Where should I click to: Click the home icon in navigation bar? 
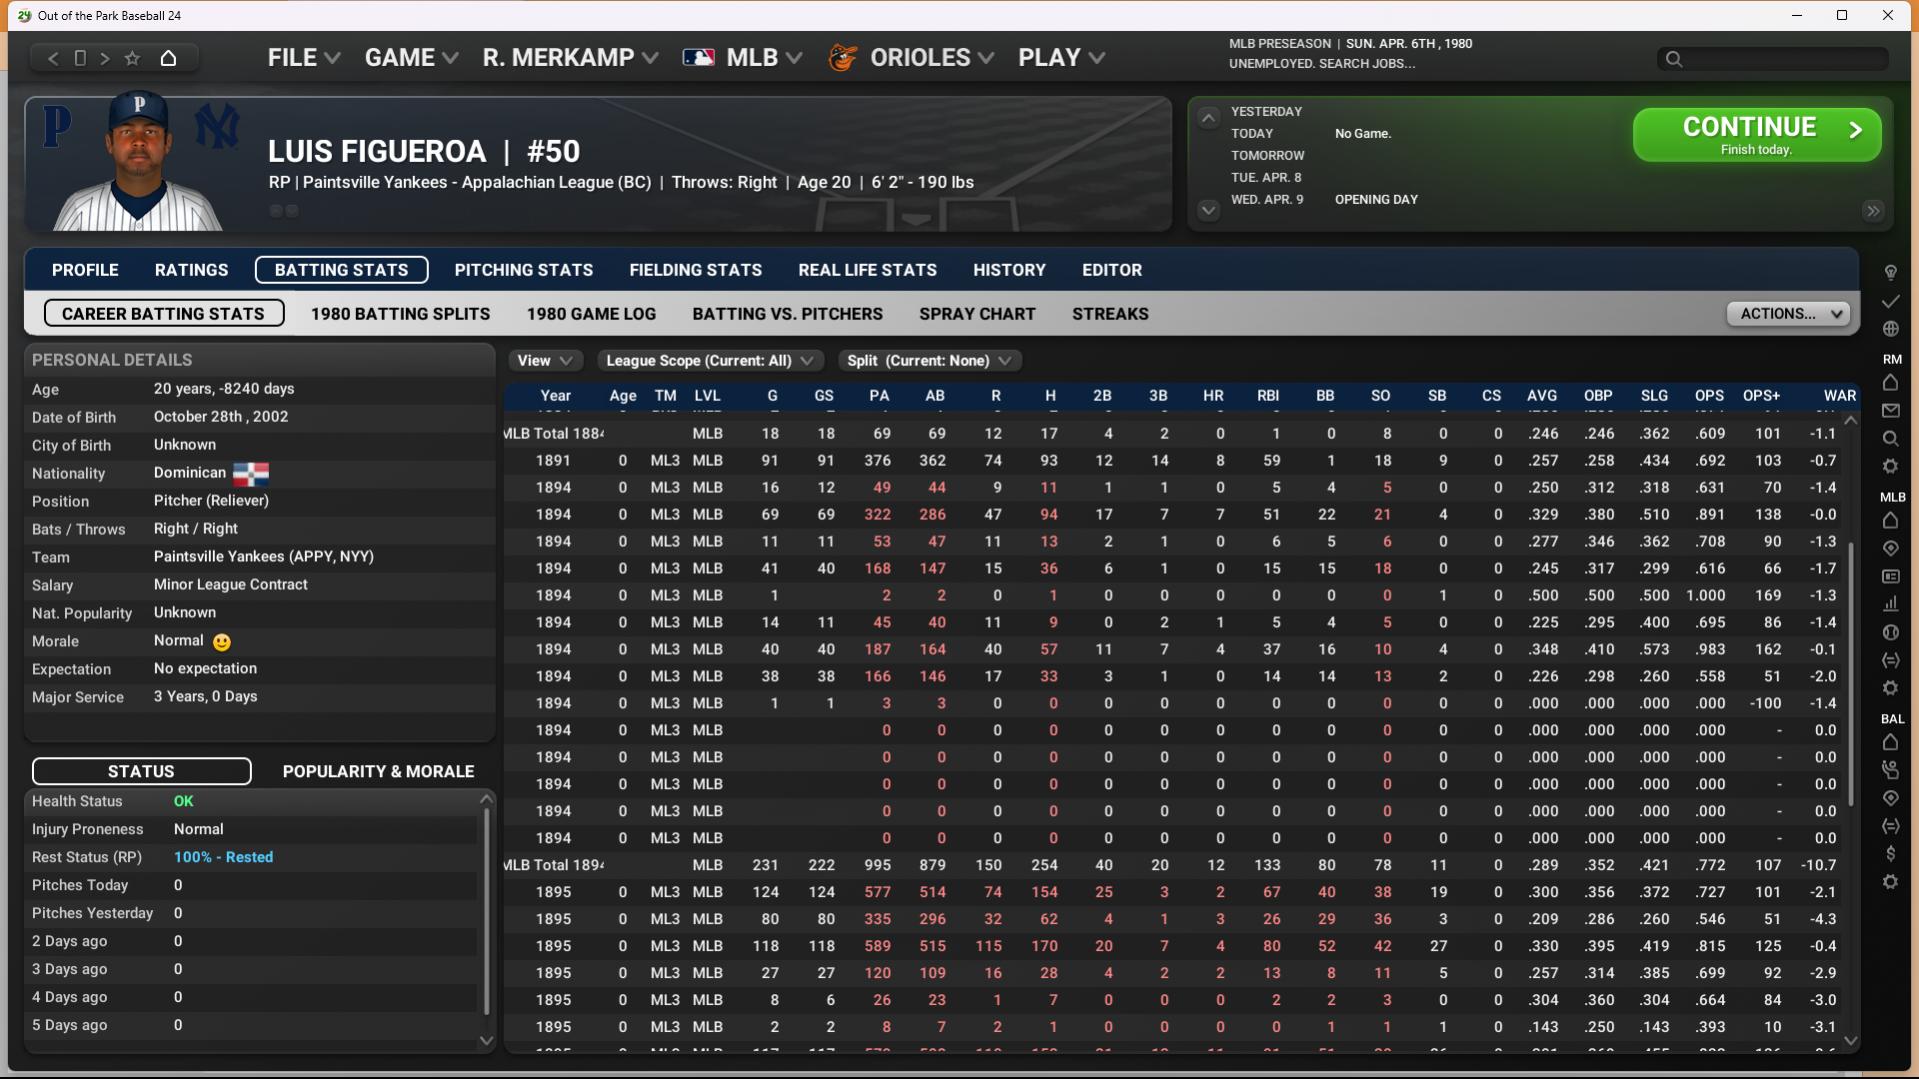pos(168,58)
